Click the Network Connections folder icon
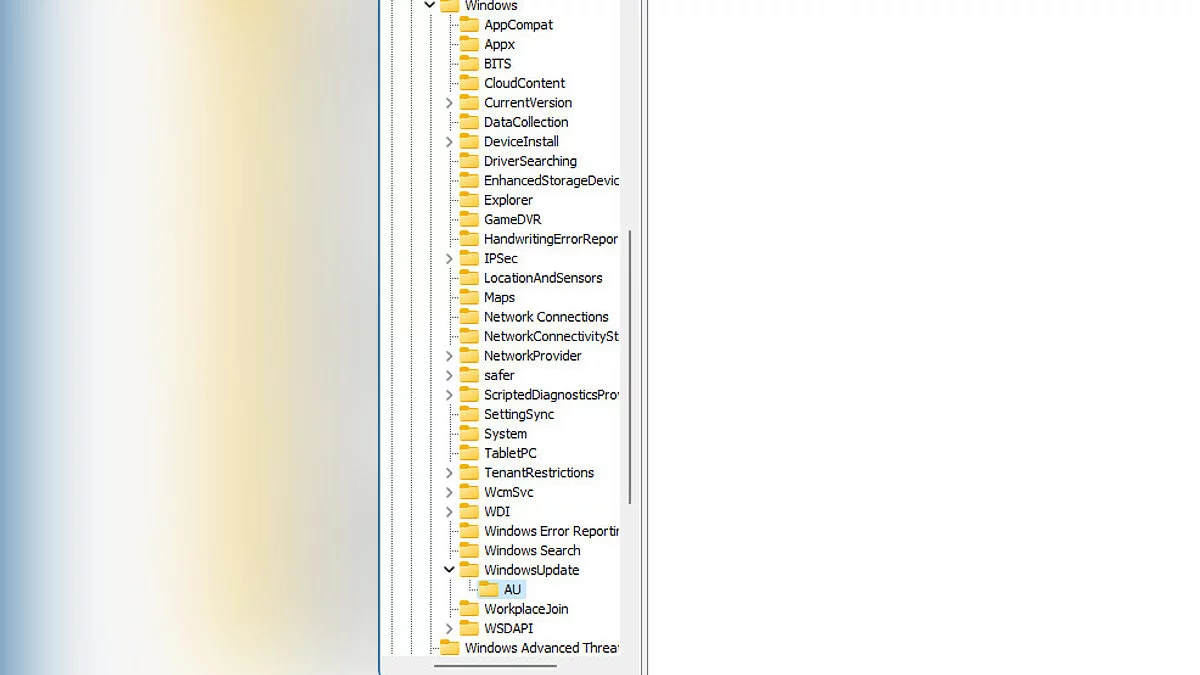1200x675 pixels. pyautogui.click(x=469, y=317)
